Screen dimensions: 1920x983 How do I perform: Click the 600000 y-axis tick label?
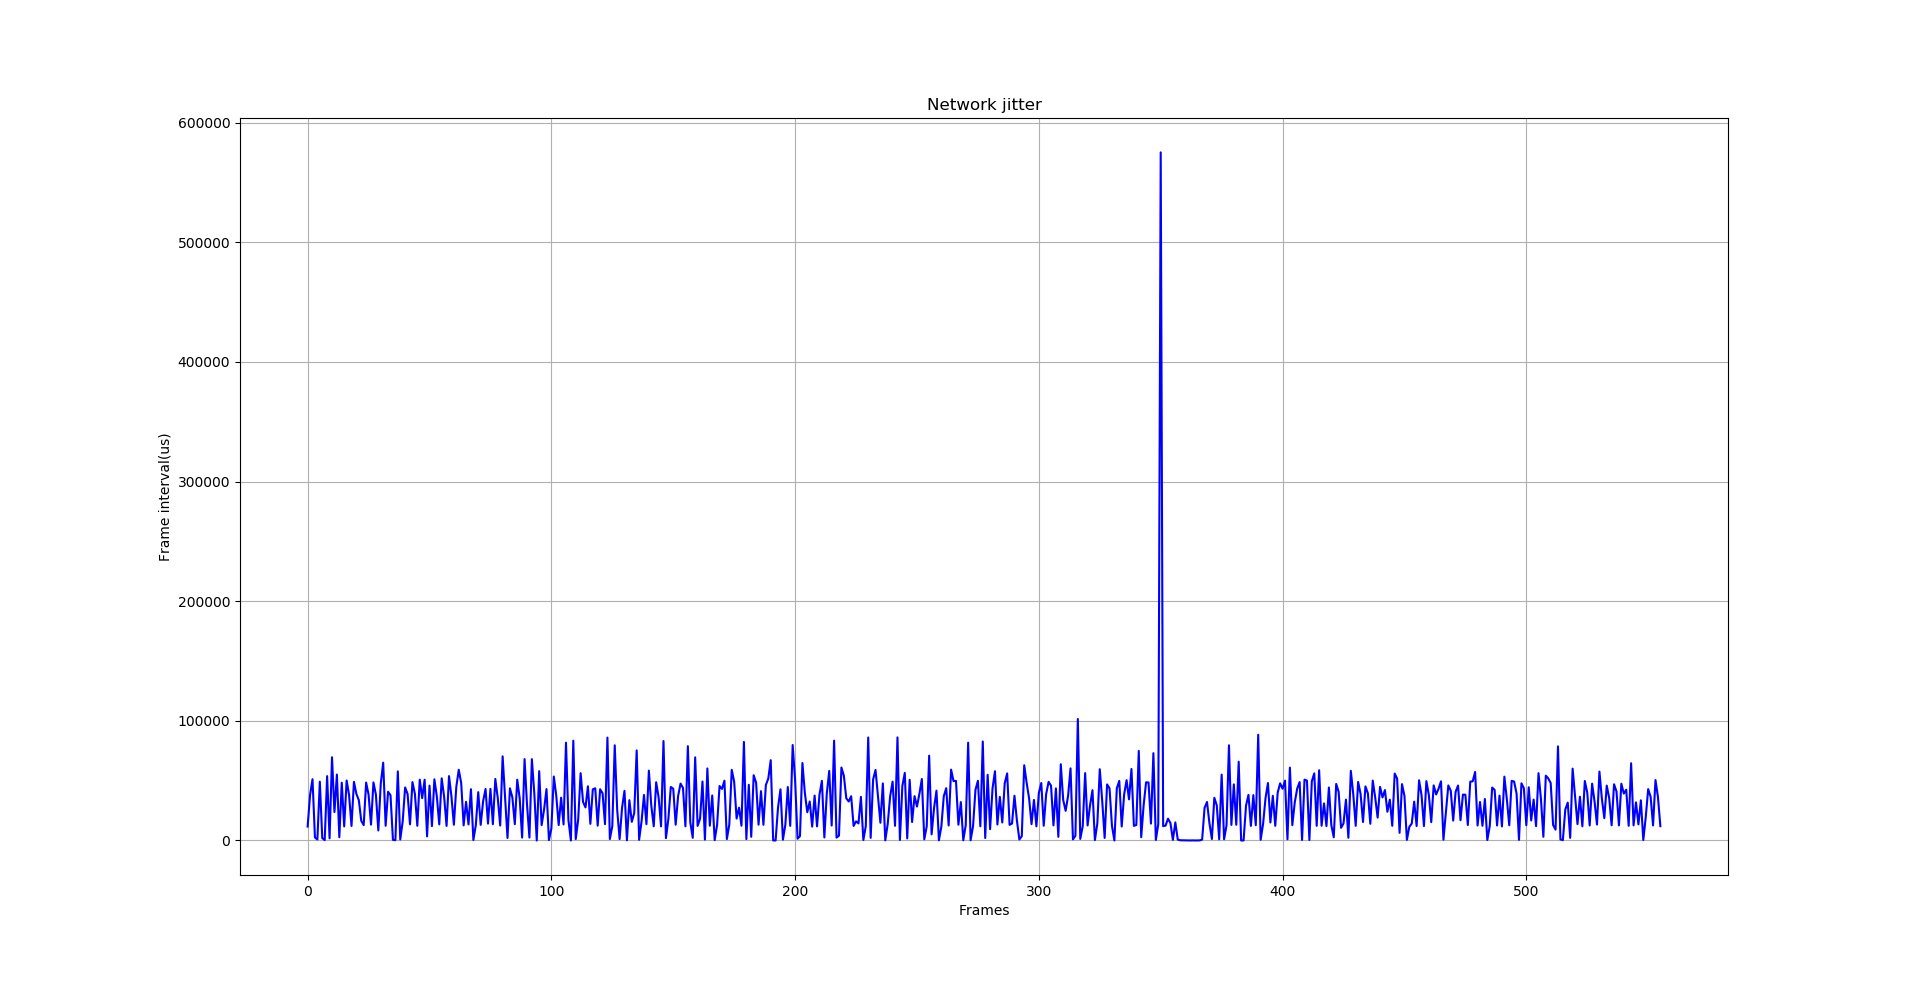[x=204, y=123]
